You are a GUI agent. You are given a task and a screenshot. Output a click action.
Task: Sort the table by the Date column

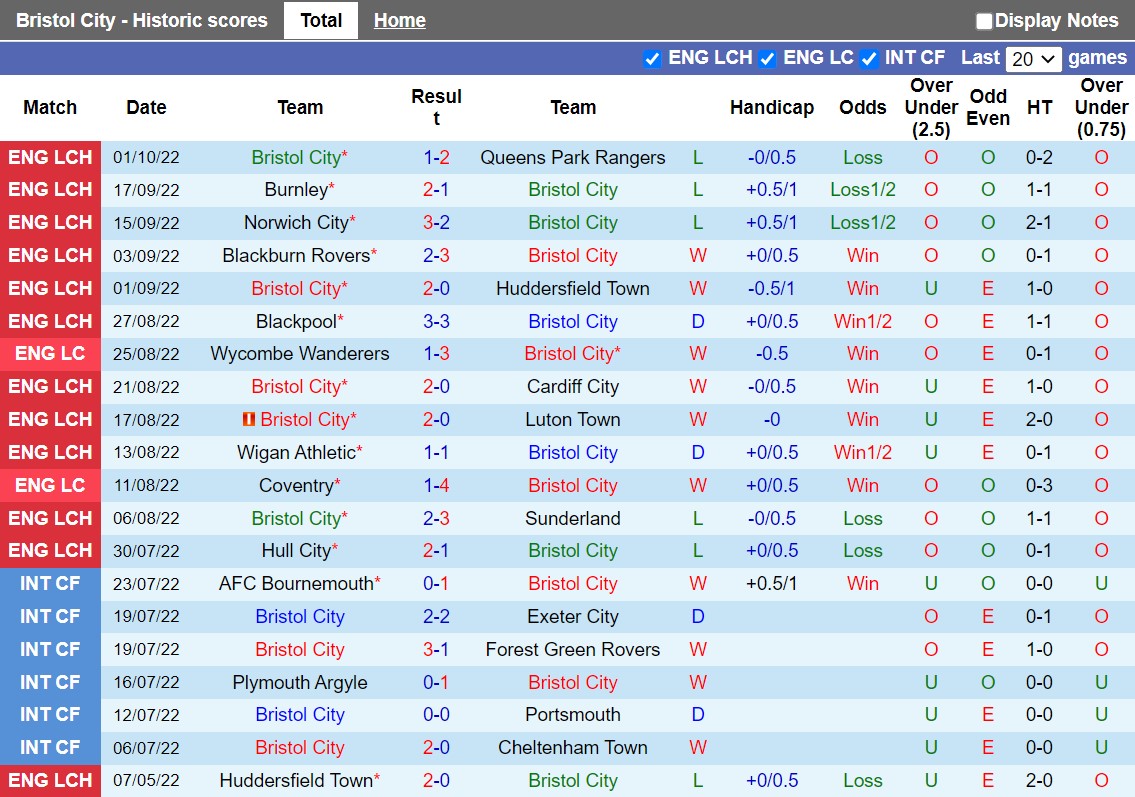click(146, 107)
